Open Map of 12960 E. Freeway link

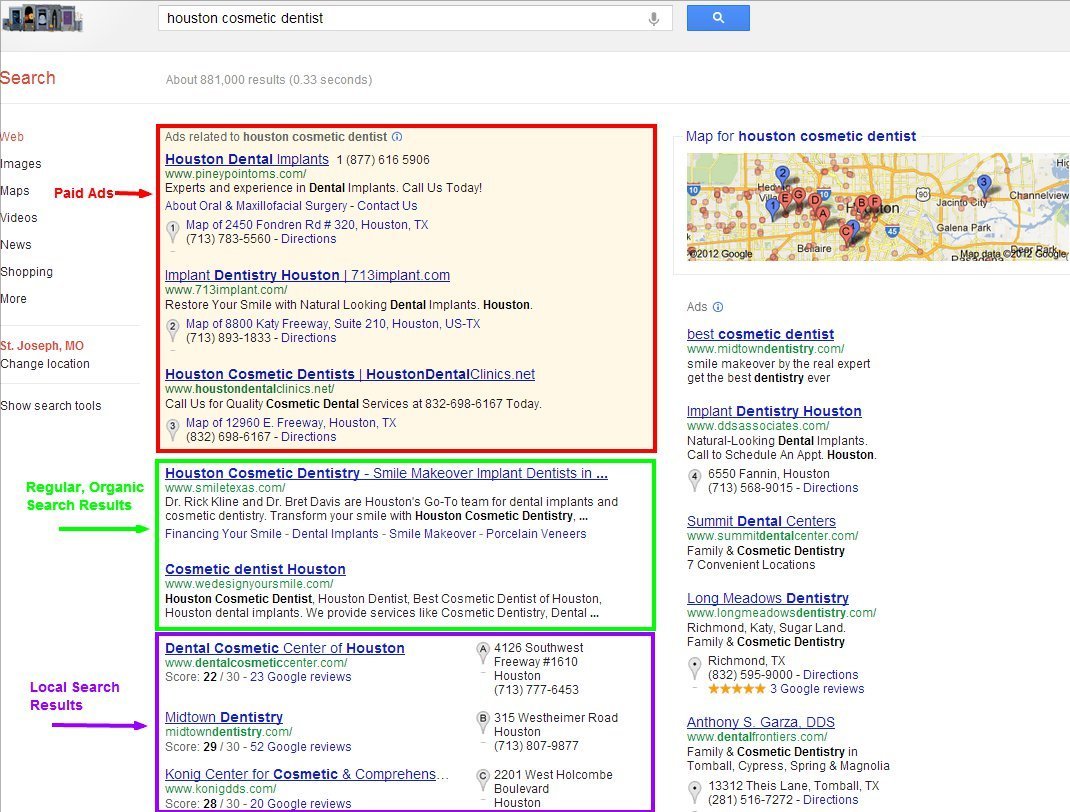(x=291, y=422)
